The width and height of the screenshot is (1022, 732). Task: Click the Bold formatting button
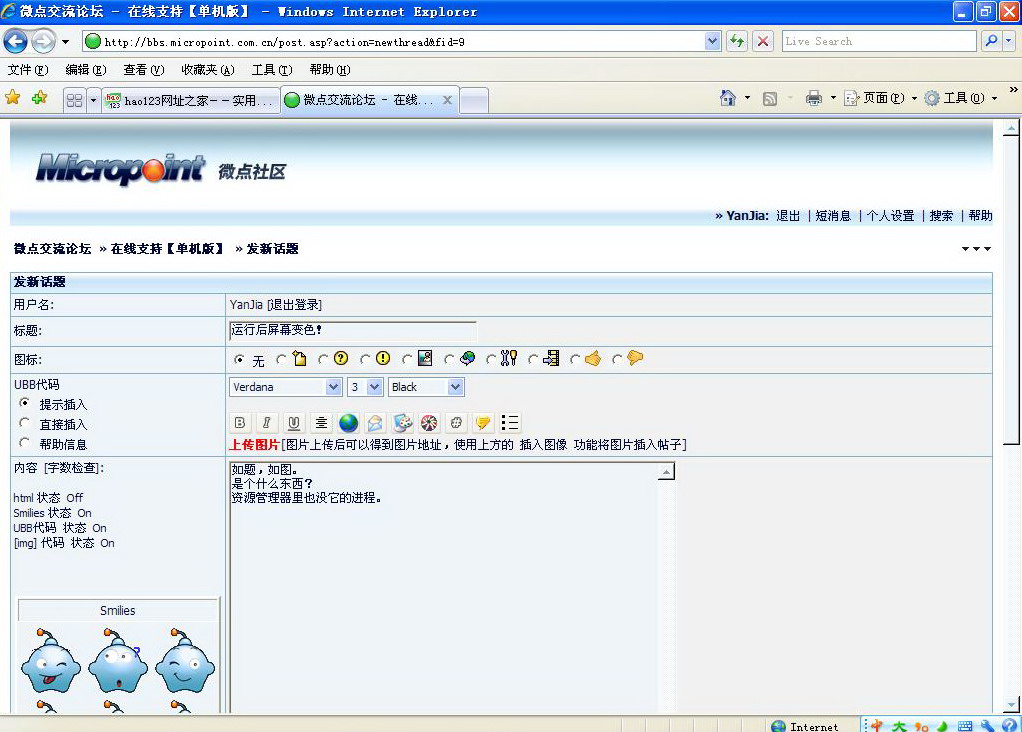coord(240,423)
